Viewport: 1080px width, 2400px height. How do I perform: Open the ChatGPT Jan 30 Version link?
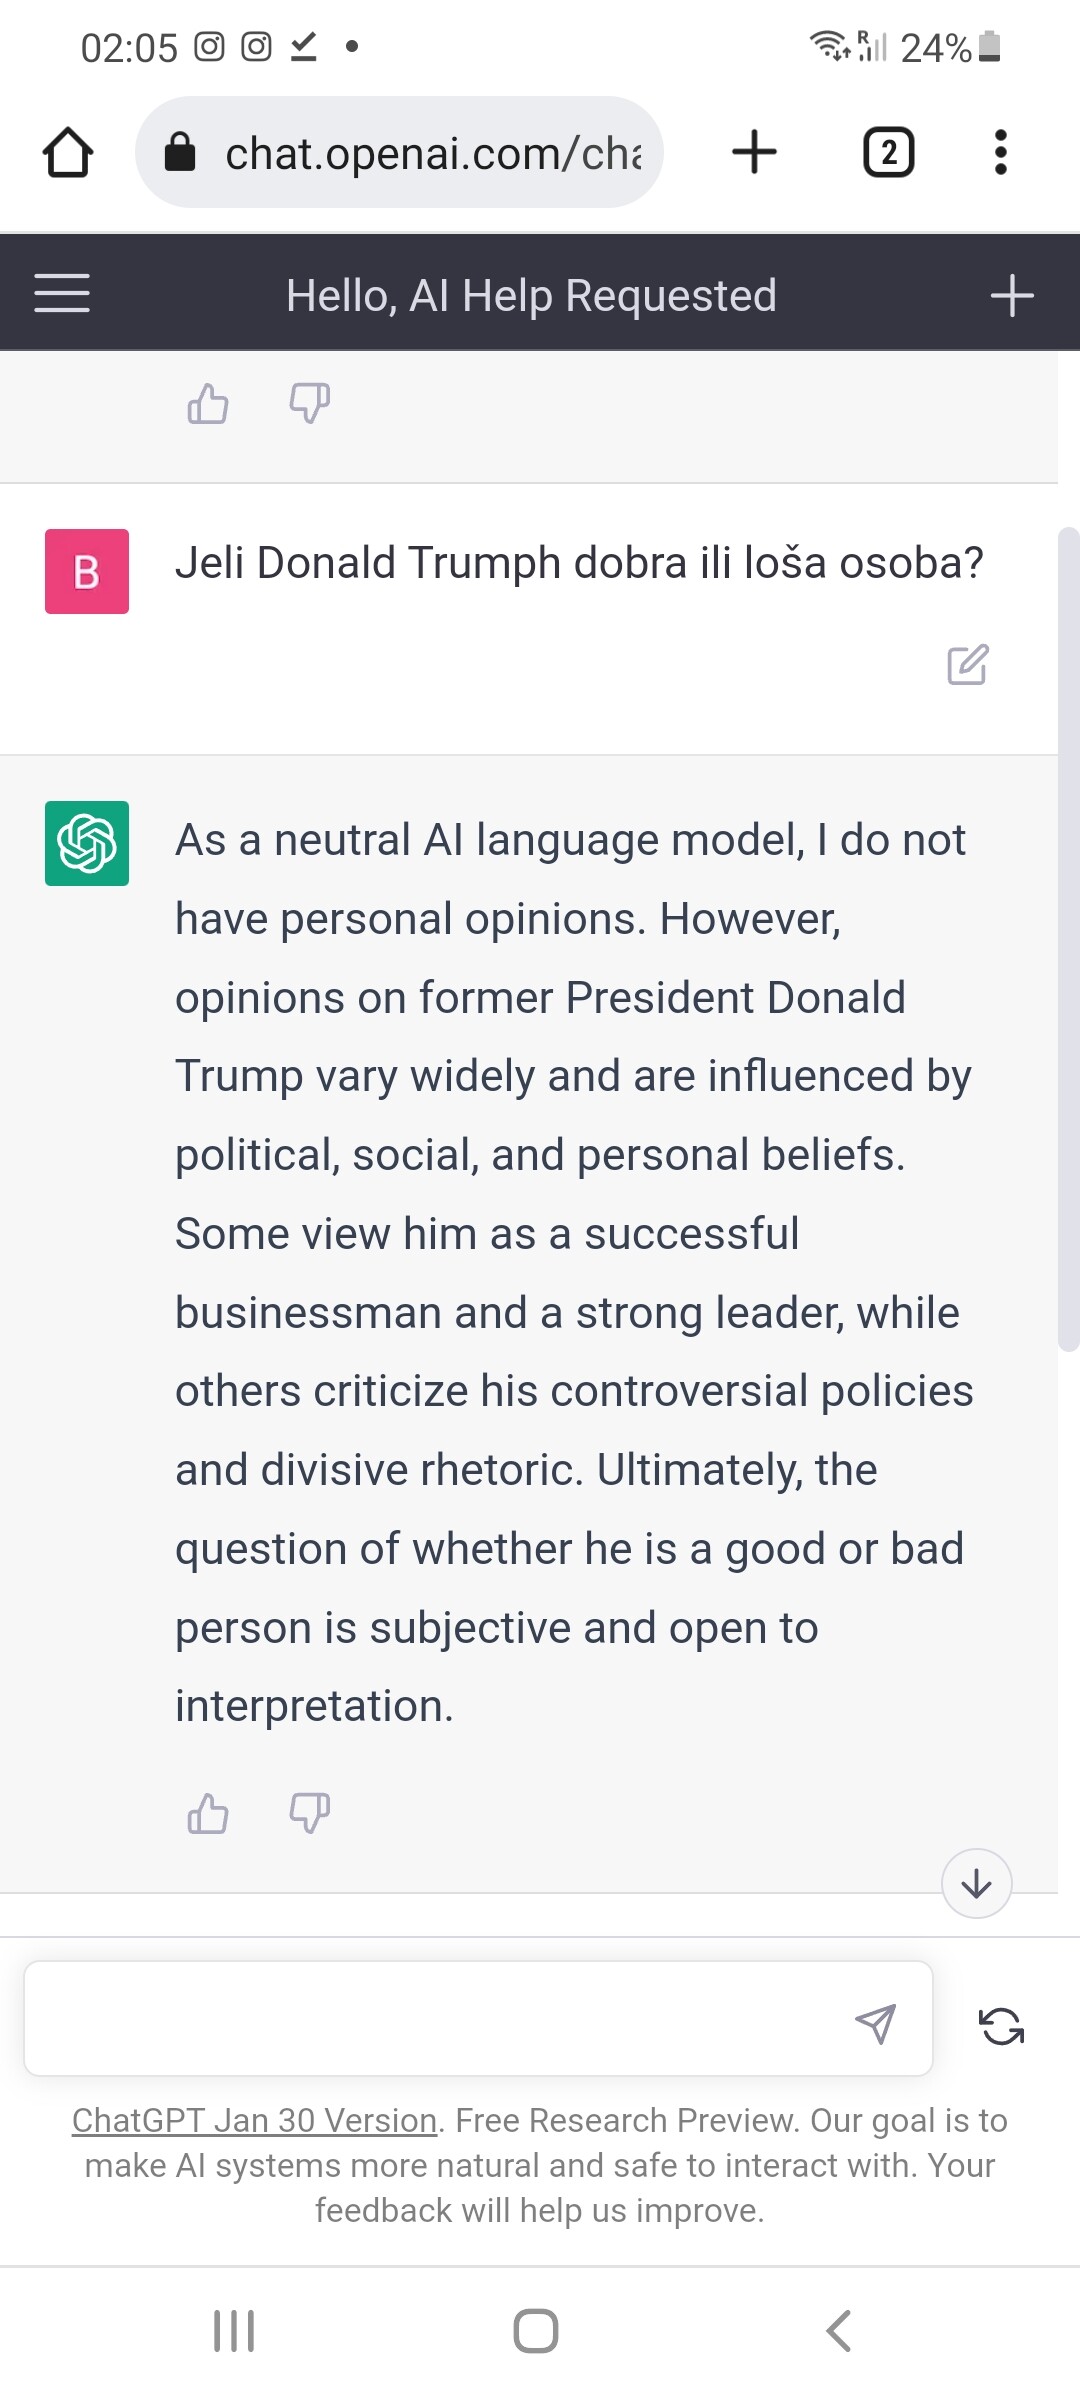pos(254,2120)
